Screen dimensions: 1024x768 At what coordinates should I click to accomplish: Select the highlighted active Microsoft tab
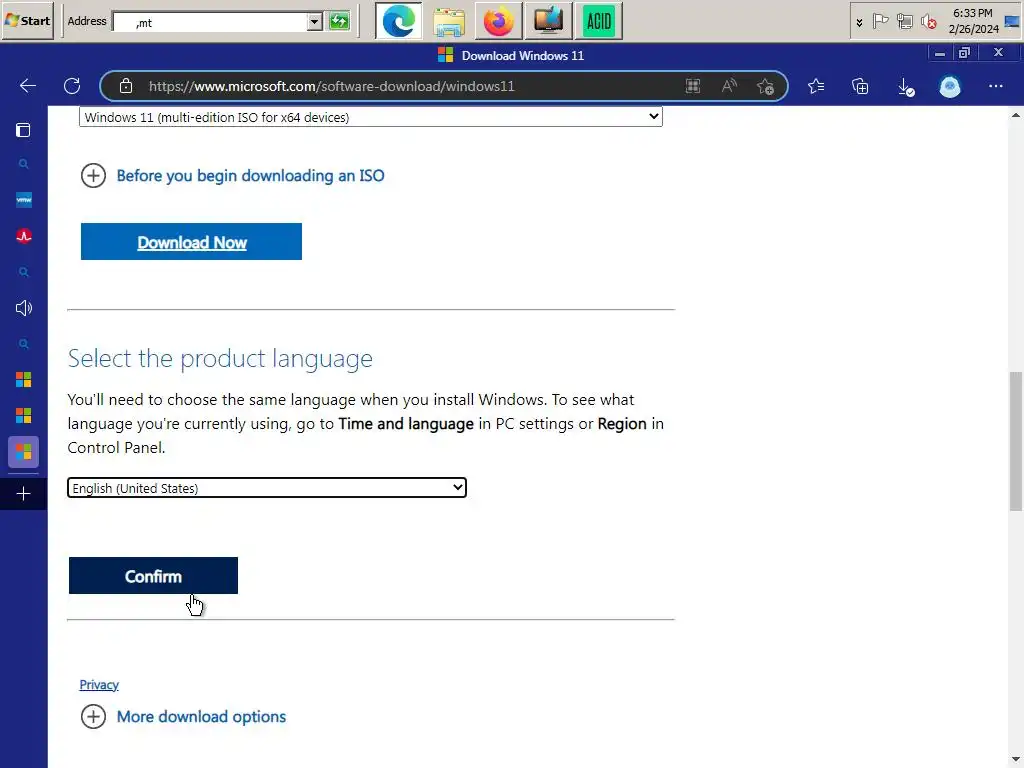24,452
